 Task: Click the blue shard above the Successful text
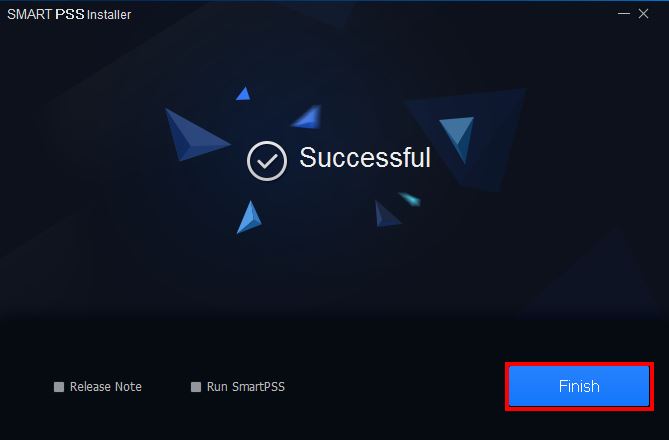pyautogui.click(x=307, y=117)
